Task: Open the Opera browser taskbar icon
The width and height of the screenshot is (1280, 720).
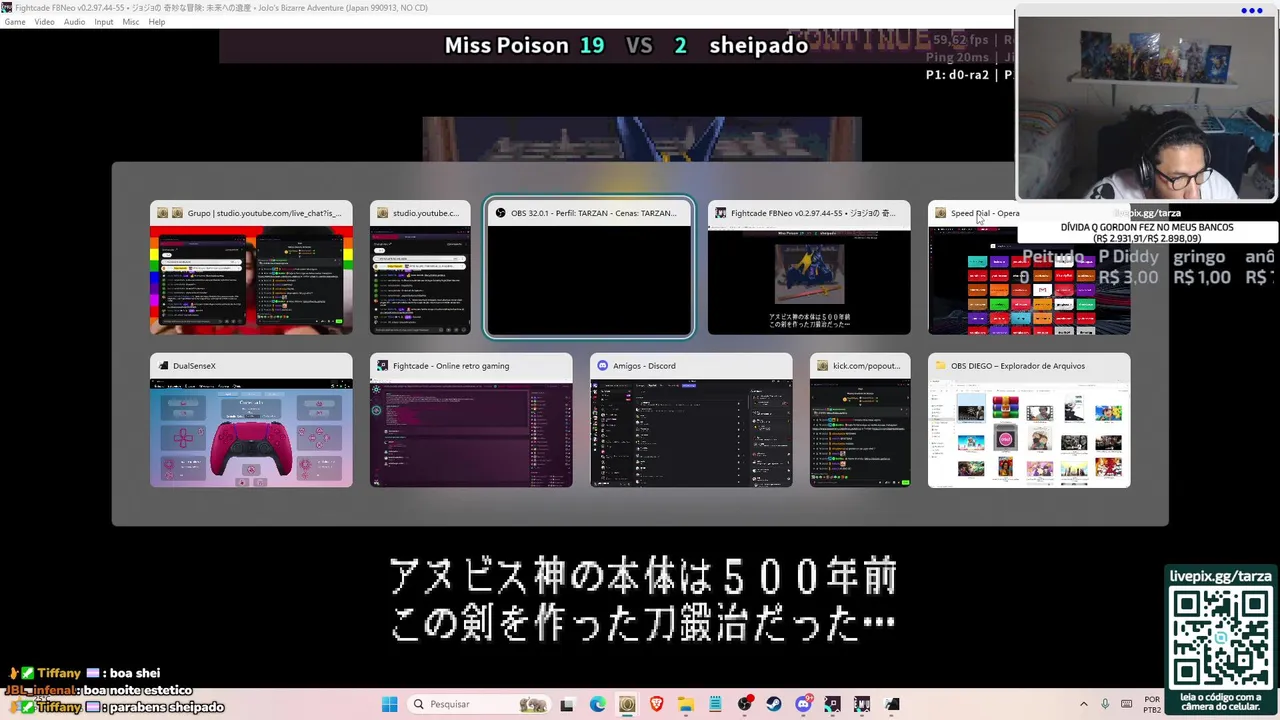Action: click(627, 704)
